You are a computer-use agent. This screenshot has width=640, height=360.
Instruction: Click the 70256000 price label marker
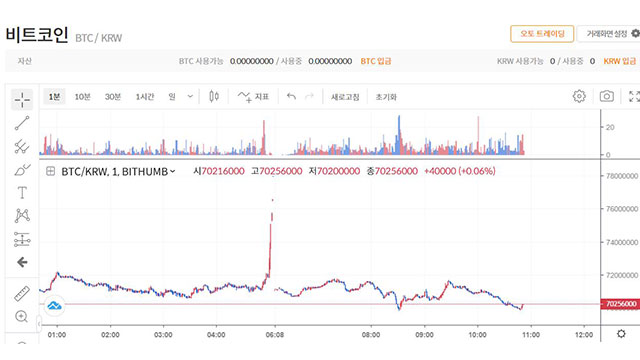[x=620, y=304]
